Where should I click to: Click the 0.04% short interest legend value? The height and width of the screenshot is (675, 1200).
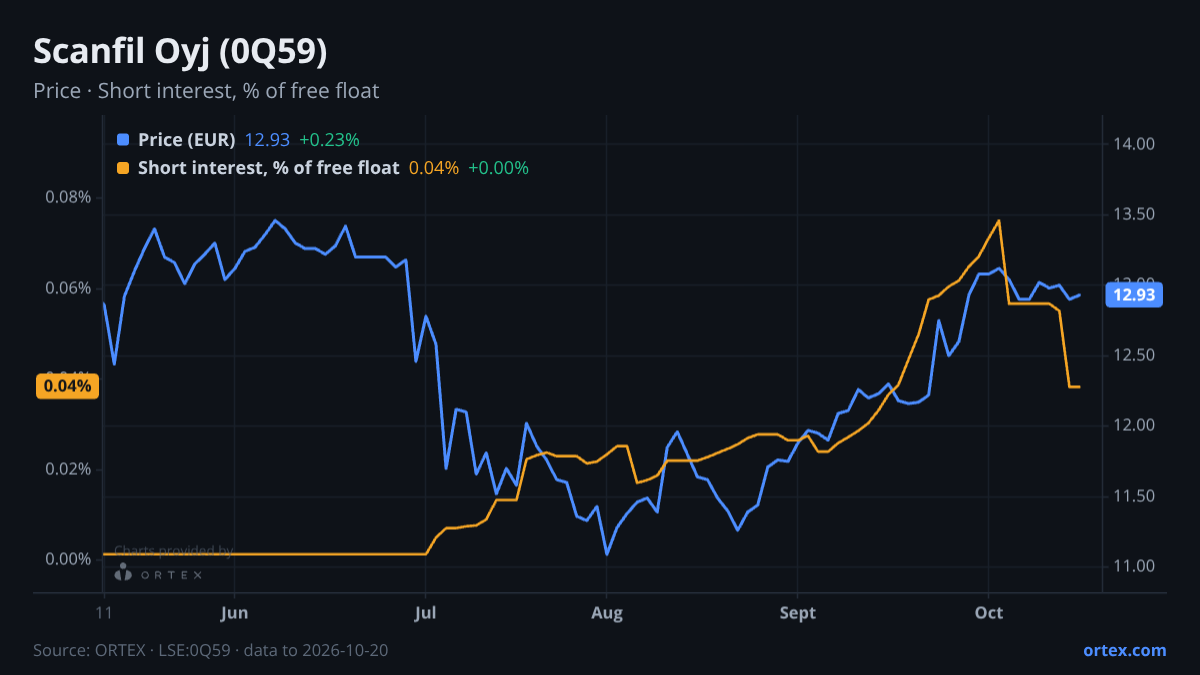coord(434,168)
